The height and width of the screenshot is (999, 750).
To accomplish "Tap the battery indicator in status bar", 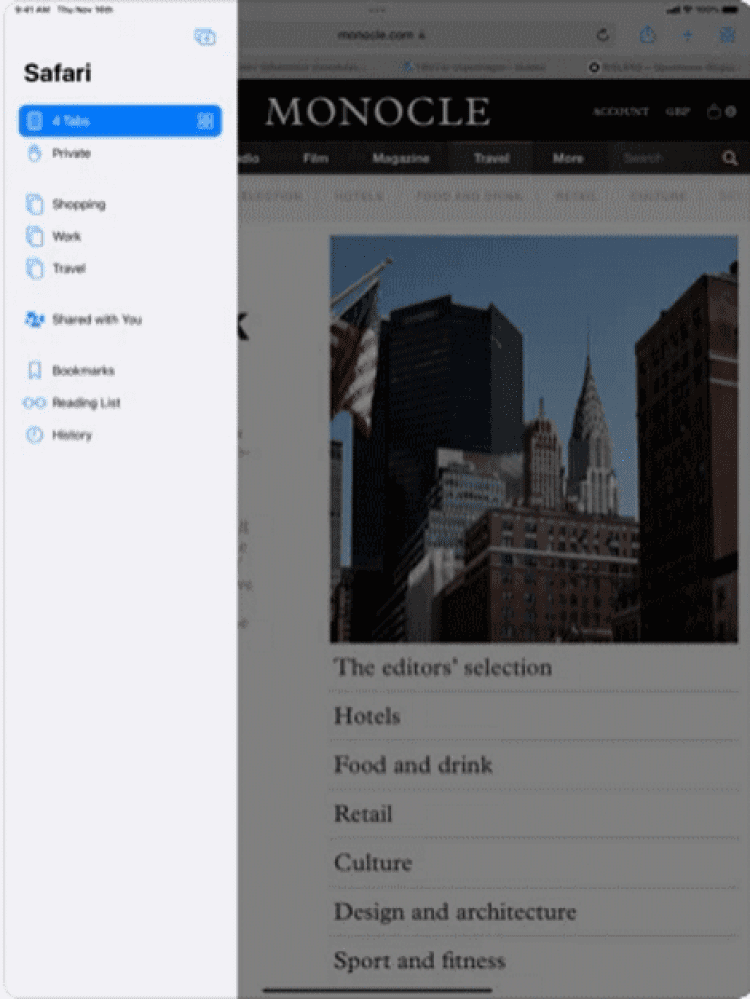I will click(730, 10).
